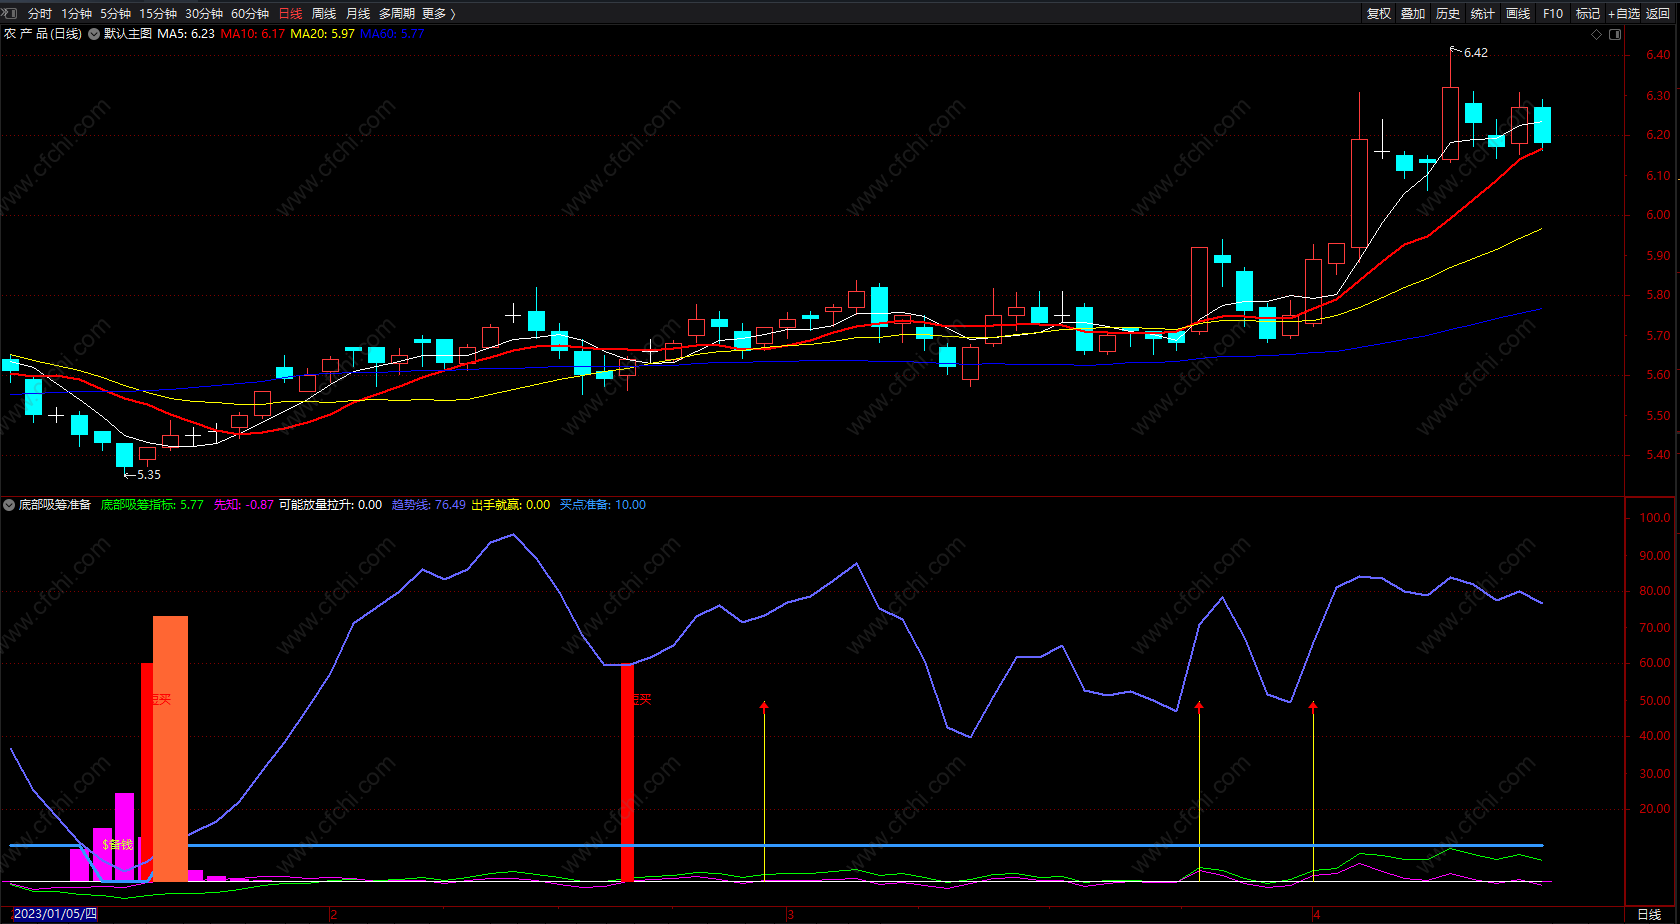Expand the 底部吸筹准备 indicator dropdown
Viewport: 1680px width, 924px height.
9,505
